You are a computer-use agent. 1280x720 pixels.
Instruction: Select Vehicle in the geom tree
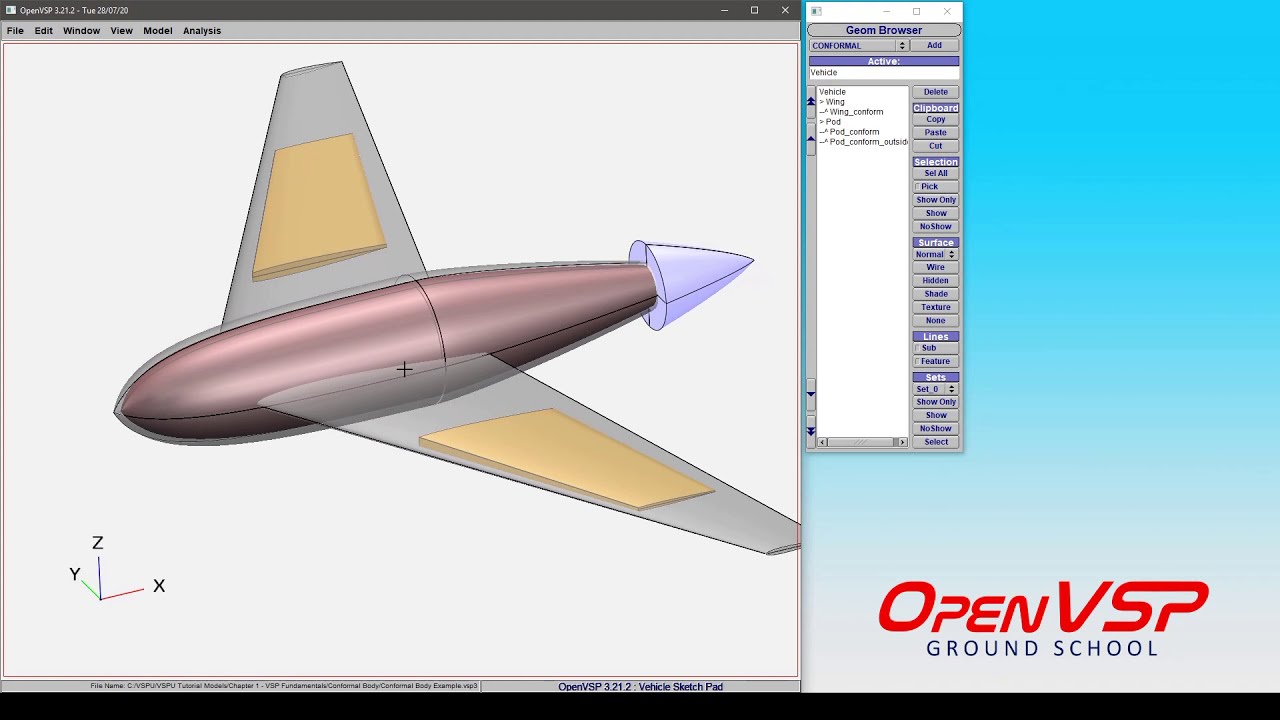(x=832, y=92)
